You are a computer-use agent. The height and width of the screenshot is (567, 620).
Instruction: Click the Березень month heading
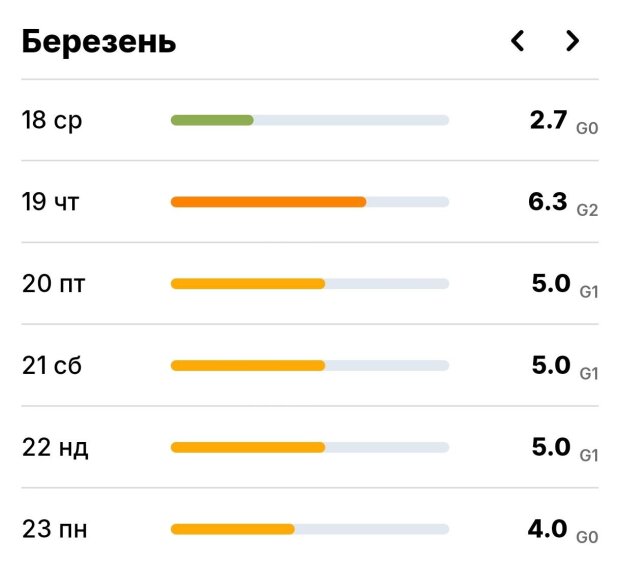click(x=99, y=42)
